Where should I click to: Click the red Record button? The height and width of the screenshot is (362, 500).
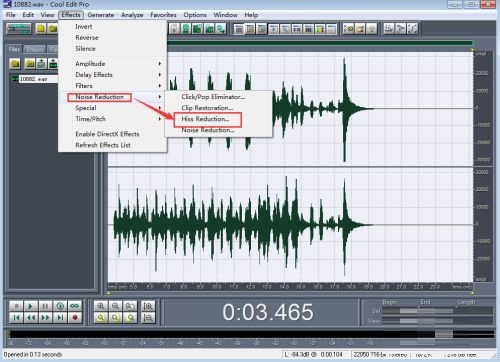[x=75, y=317]
